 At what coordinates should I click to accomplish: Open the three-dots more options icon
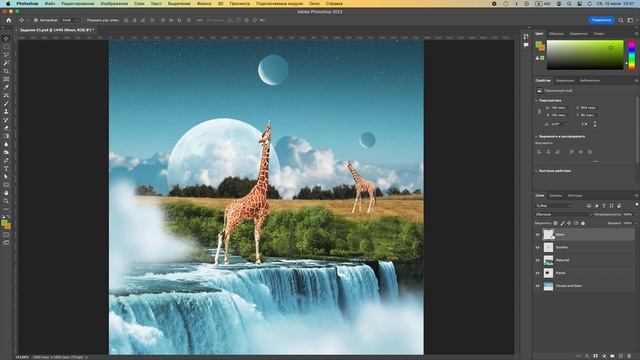(199, 20)
